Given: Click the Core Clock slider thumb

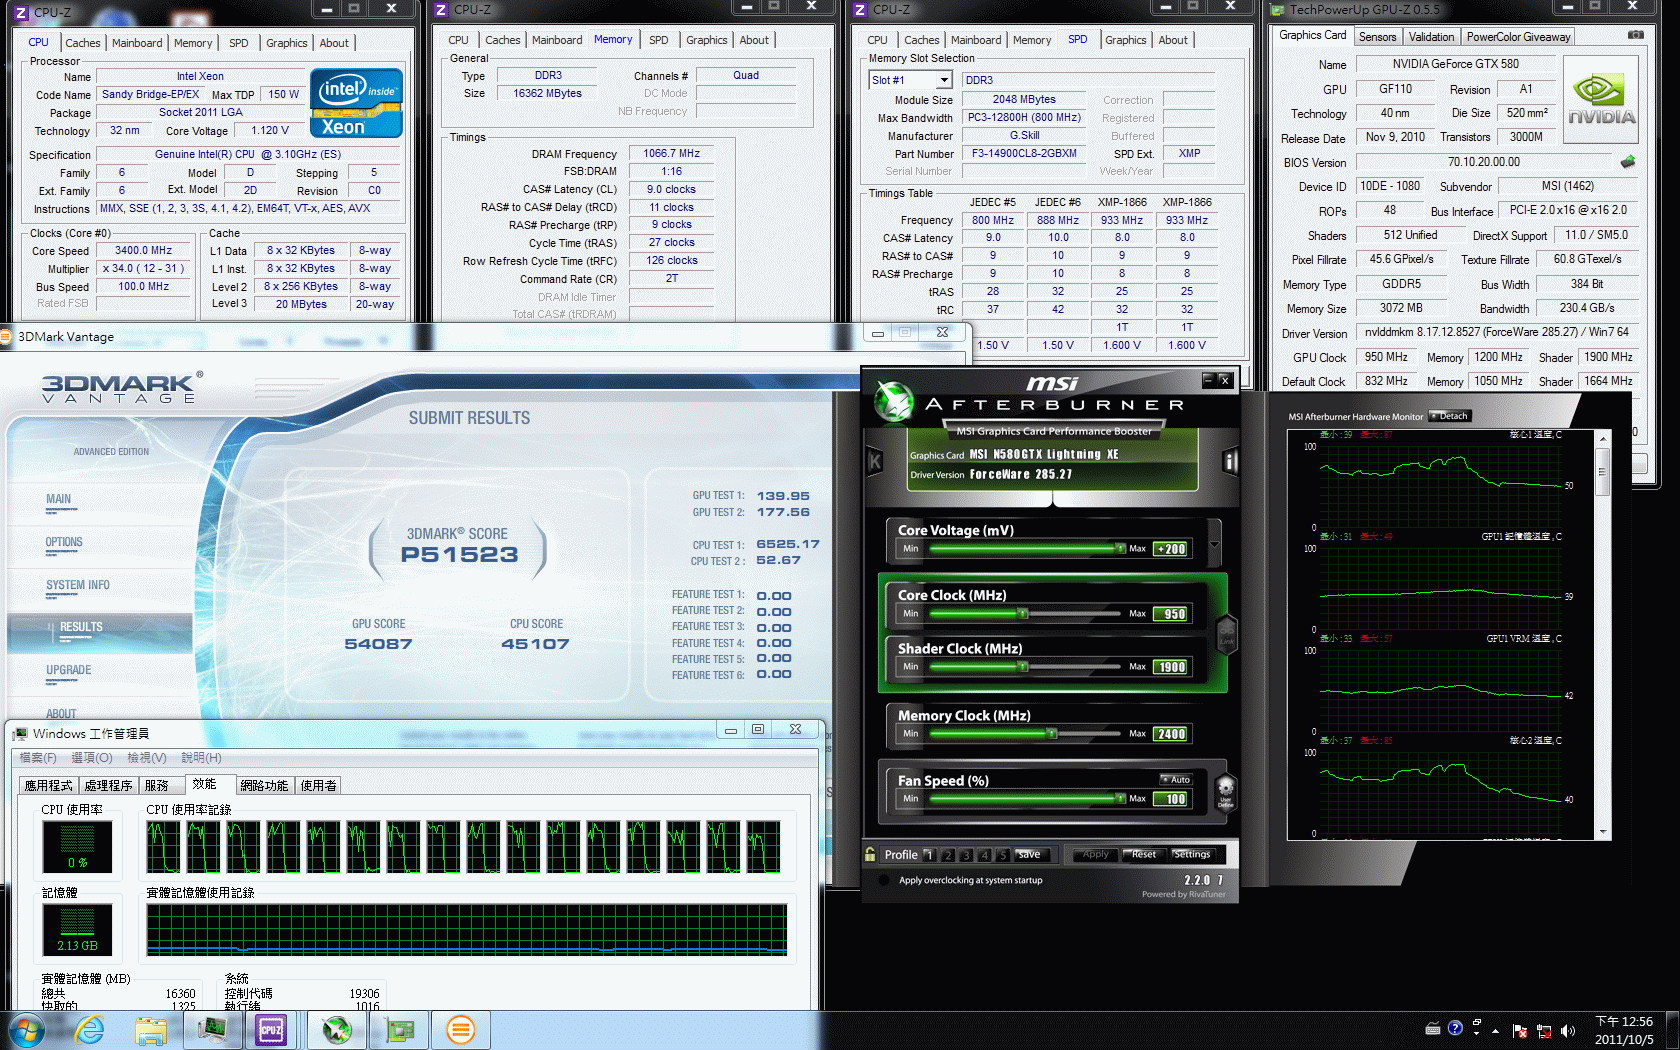Looking at the screenshot, I should point(1021,613).
